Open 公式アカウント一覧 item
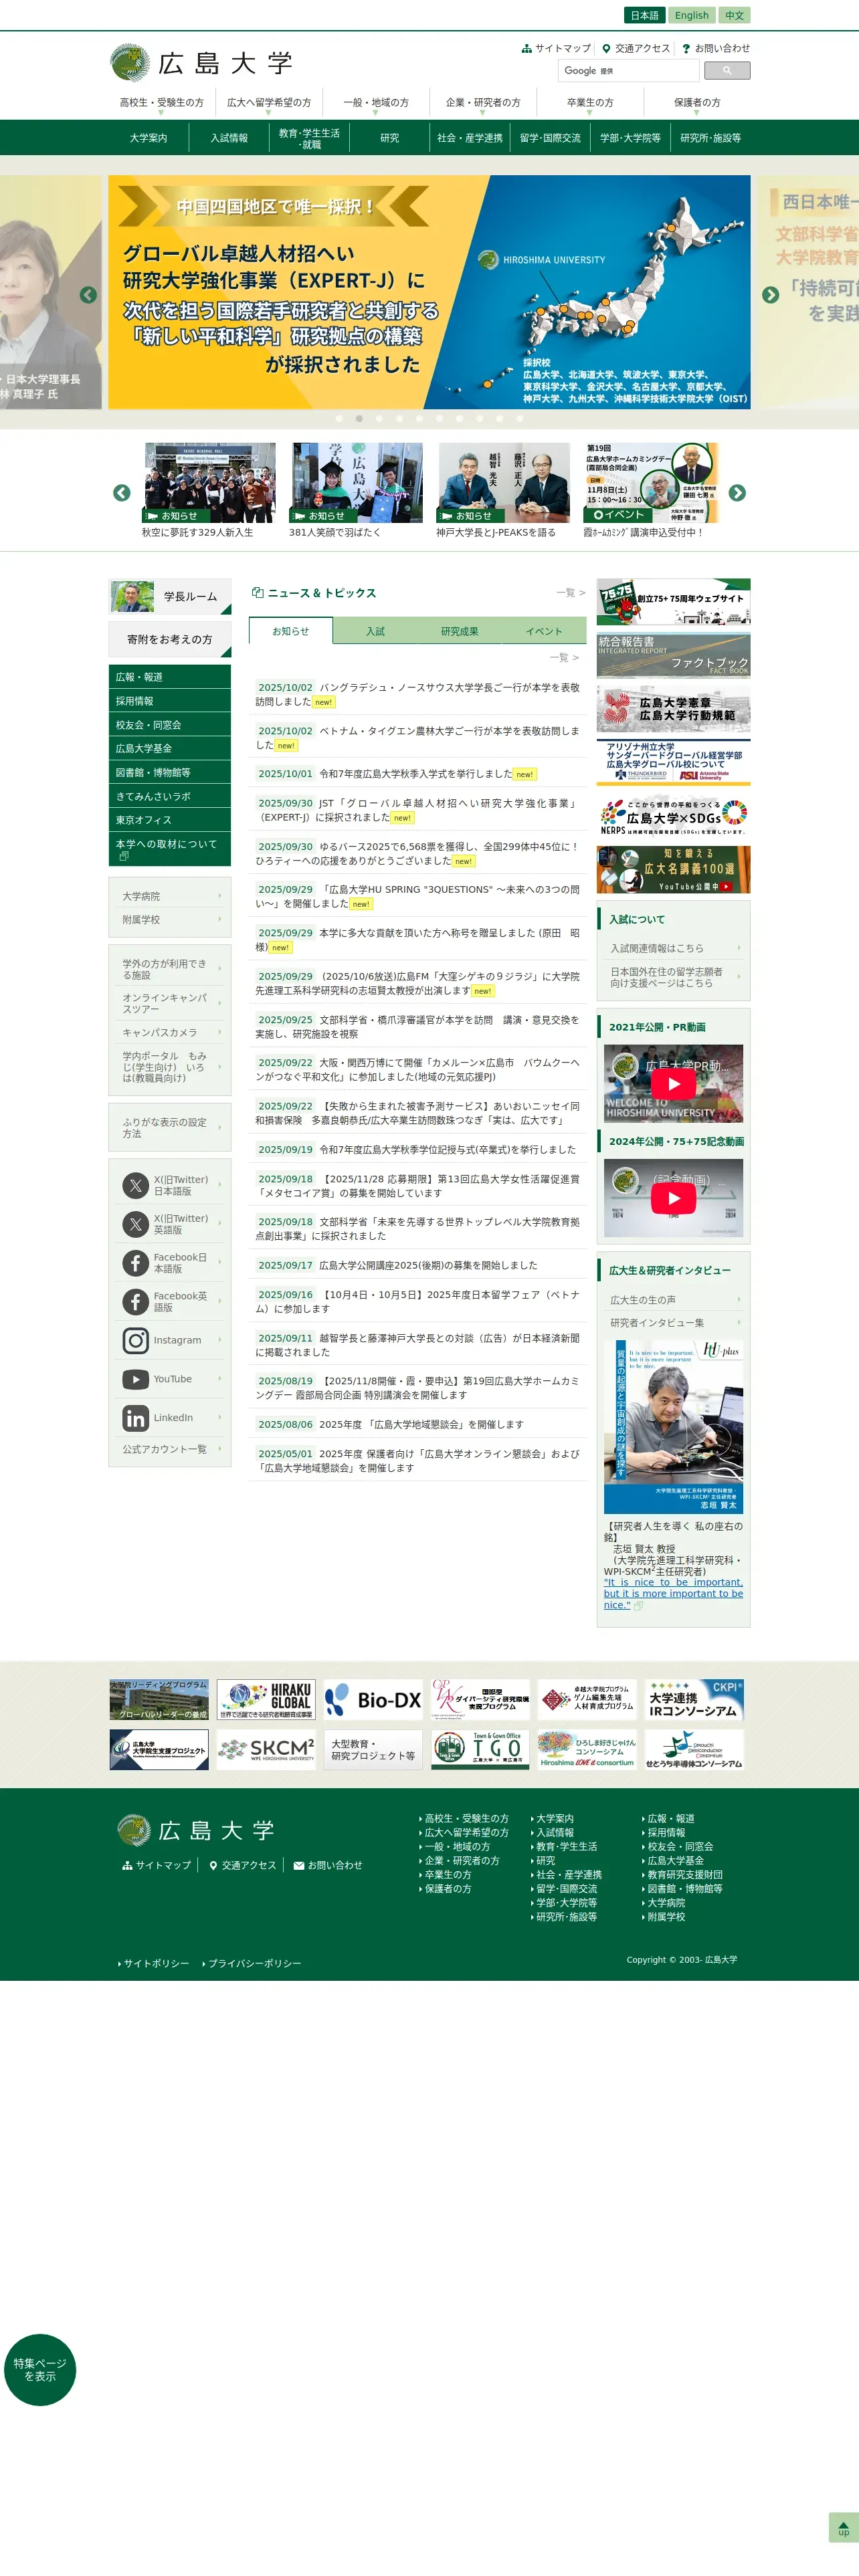 pos(170,1449)
